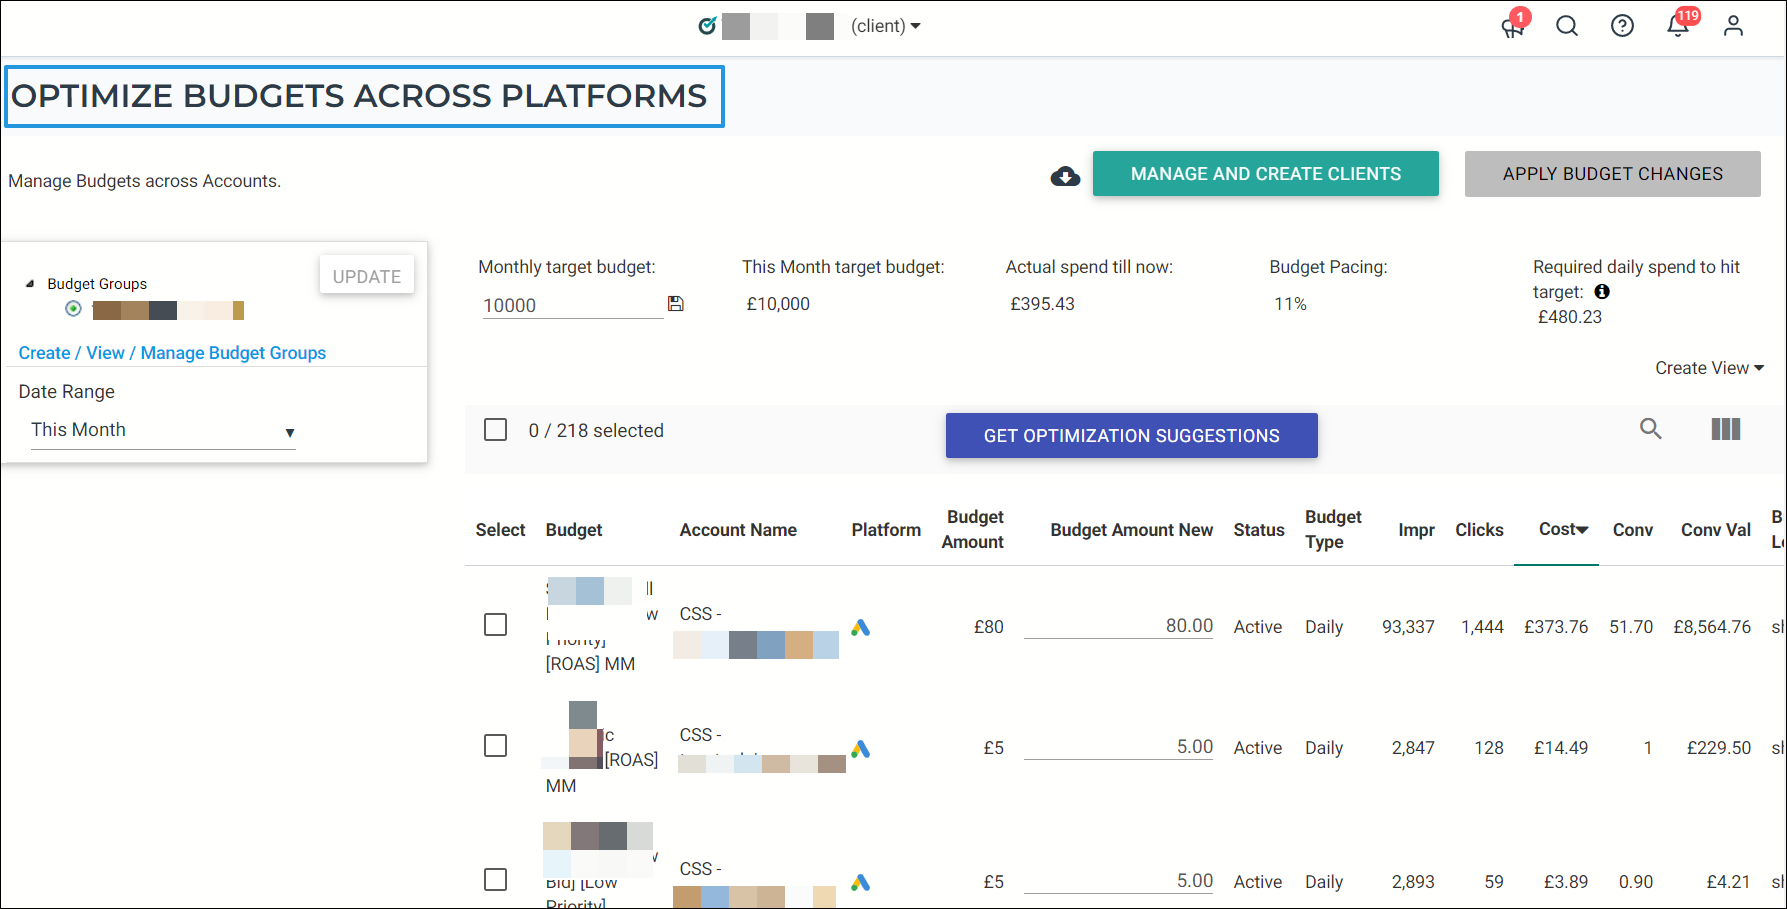Edit new budget field in £14.49 row
The width and height of the screenshot is (1787, 909).
(1118, 747)
